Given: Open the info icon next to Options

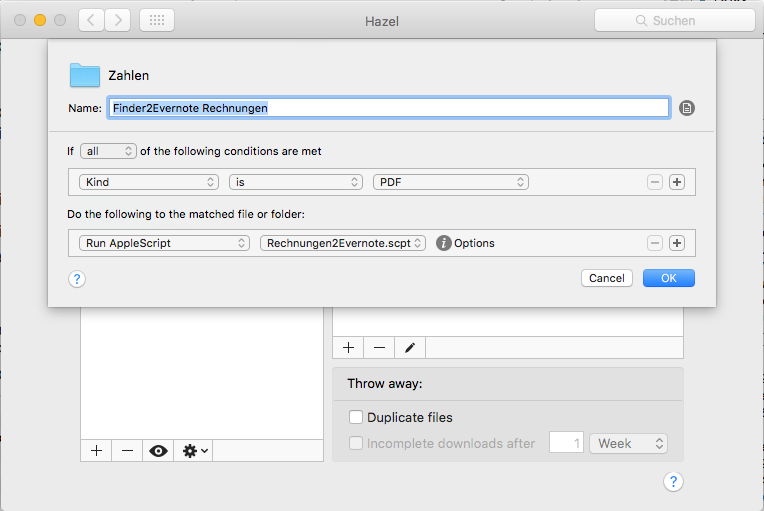Looking at the screenshot, I should pyautogui.click(x=444, y=243).
